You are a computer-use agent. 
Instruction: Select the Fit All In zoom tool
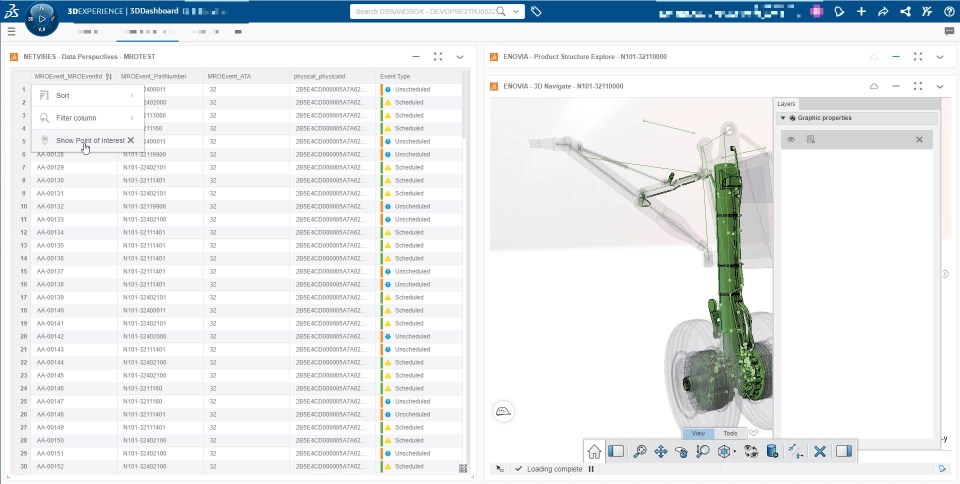[x=640, y=452]
